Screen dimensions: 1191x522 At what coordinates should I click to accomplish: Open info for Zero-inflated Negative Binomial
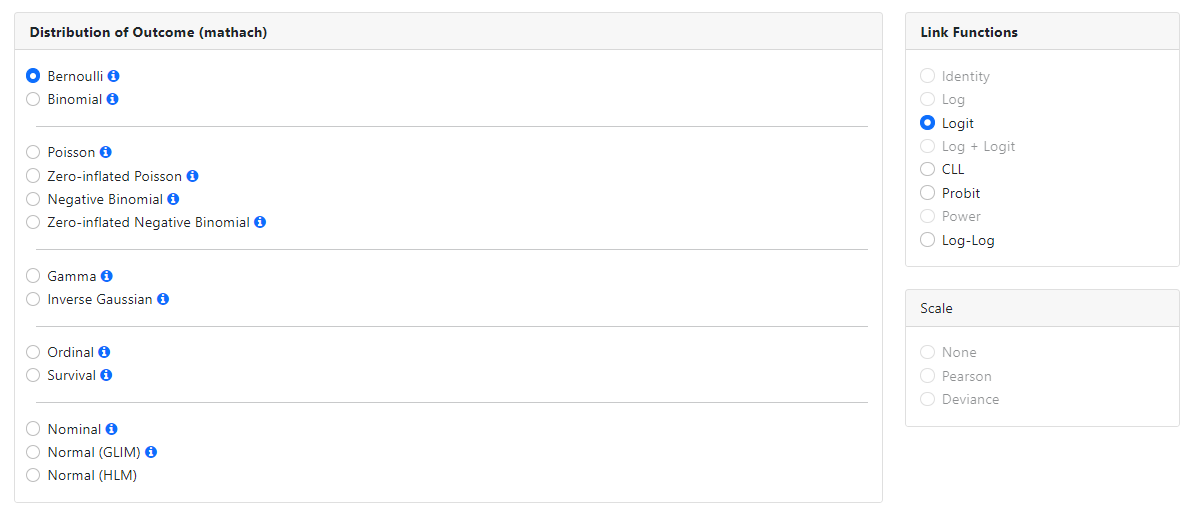coord(260,222)
